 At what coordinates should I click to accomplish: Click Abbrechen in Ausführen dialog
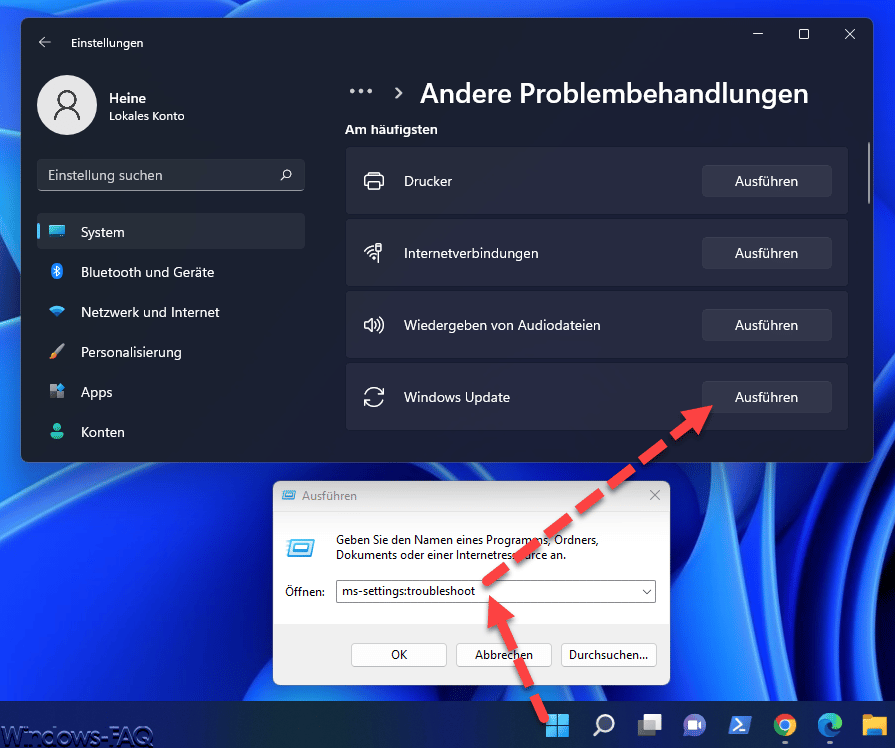tap(504, 654)
